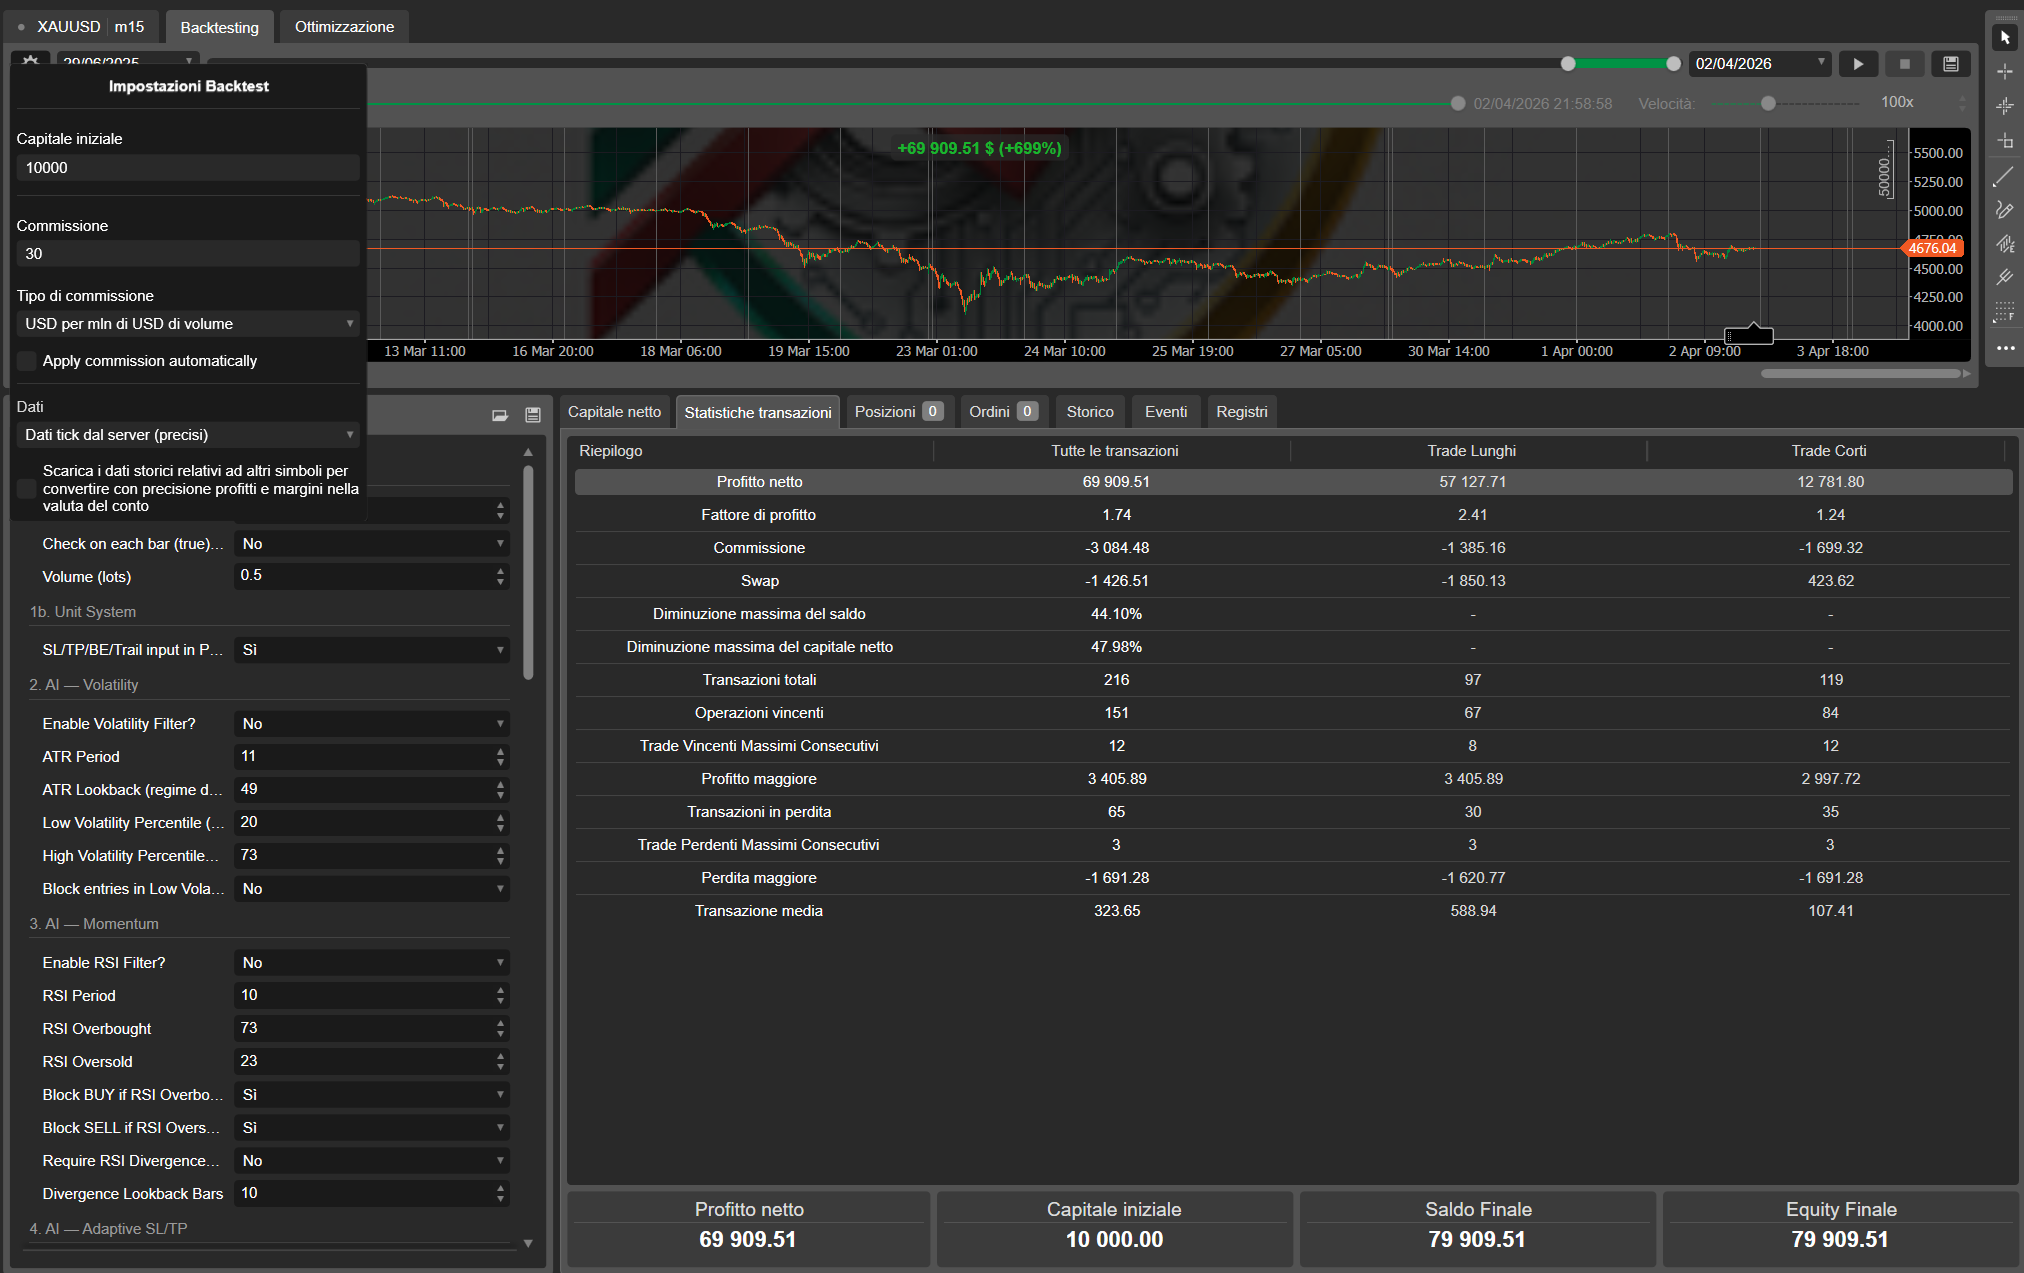This screenshot has width=2024, height=1273.
Task: Open the Capitale netto tab
Action: [614, 412]
